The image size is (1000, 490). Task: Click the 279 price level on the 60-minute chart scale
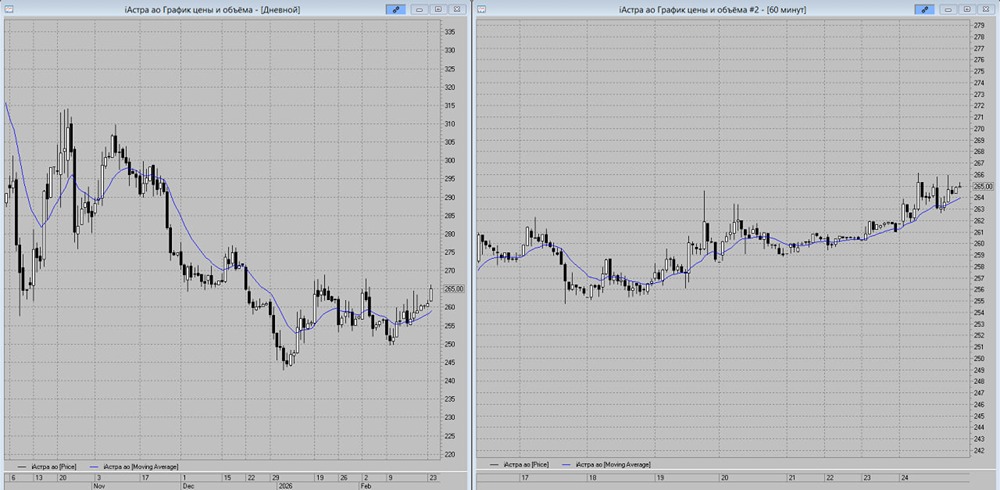980,25
